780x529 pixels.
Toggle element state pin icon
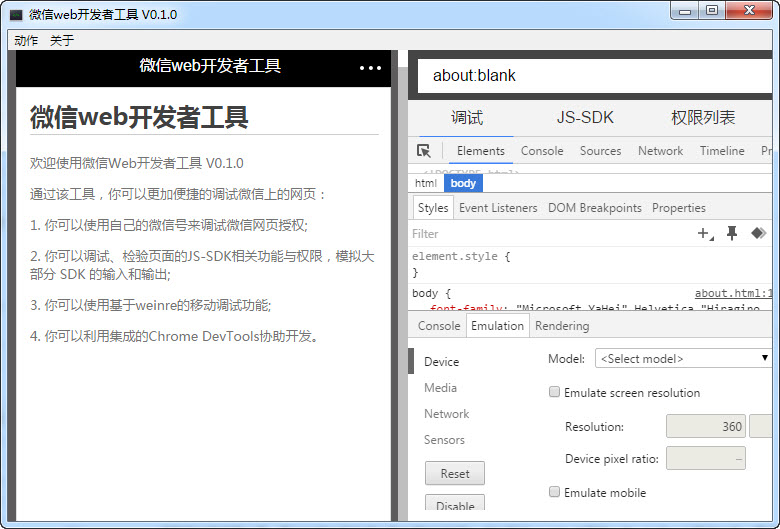click(x=732, y=233)
